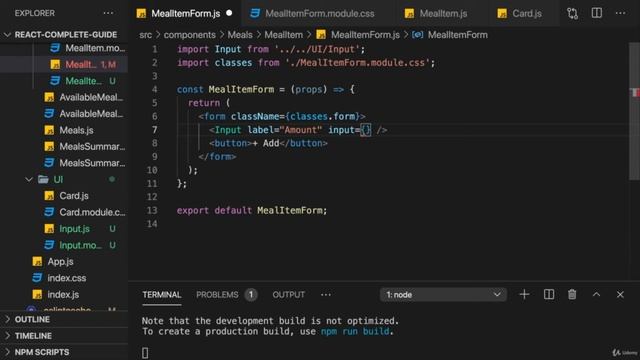
Task: Open MealsSummar... JS file
Action: pos(64,147)
